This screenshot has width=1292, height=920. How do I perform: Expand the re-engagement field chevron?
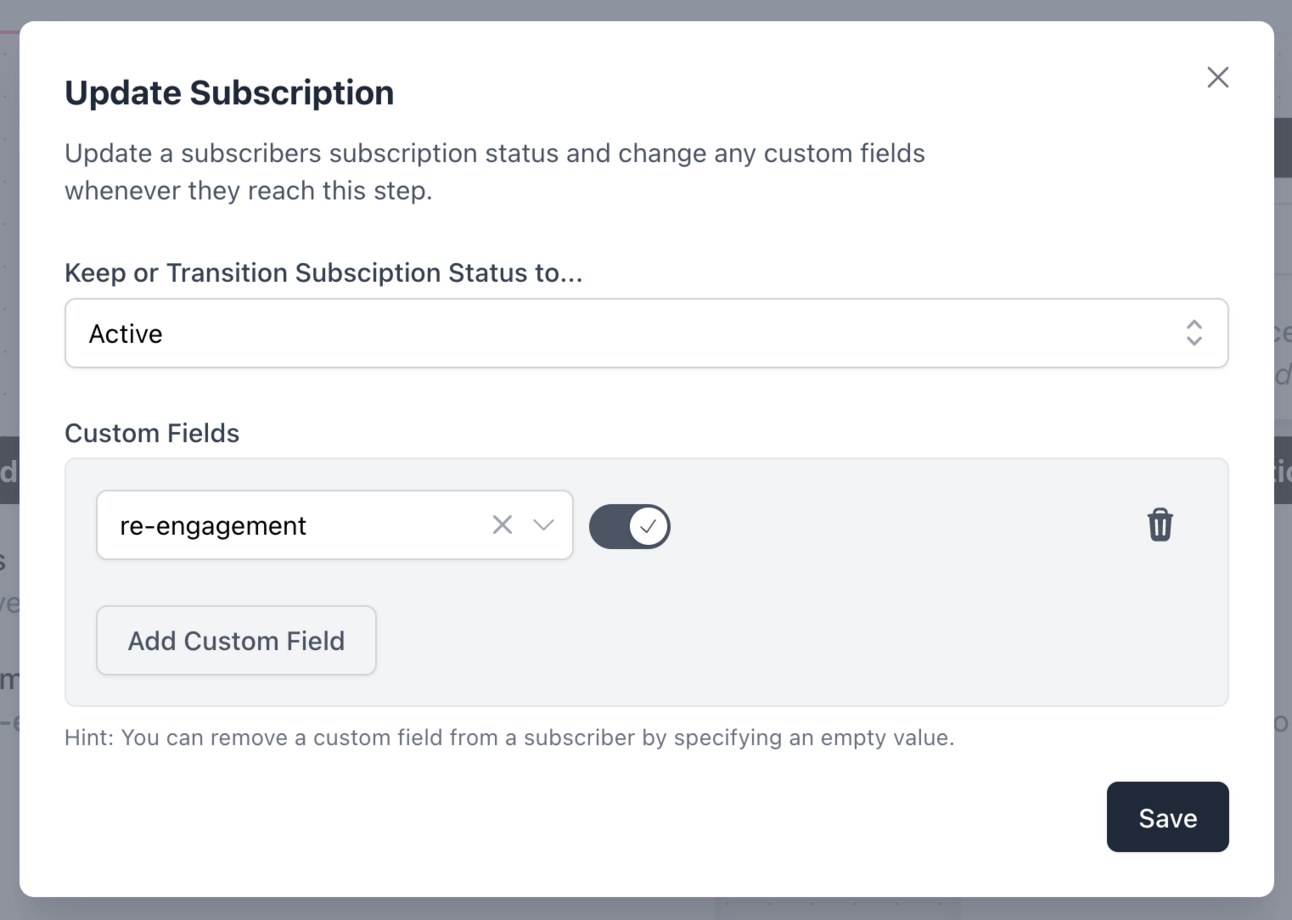(x=543, y=524)
